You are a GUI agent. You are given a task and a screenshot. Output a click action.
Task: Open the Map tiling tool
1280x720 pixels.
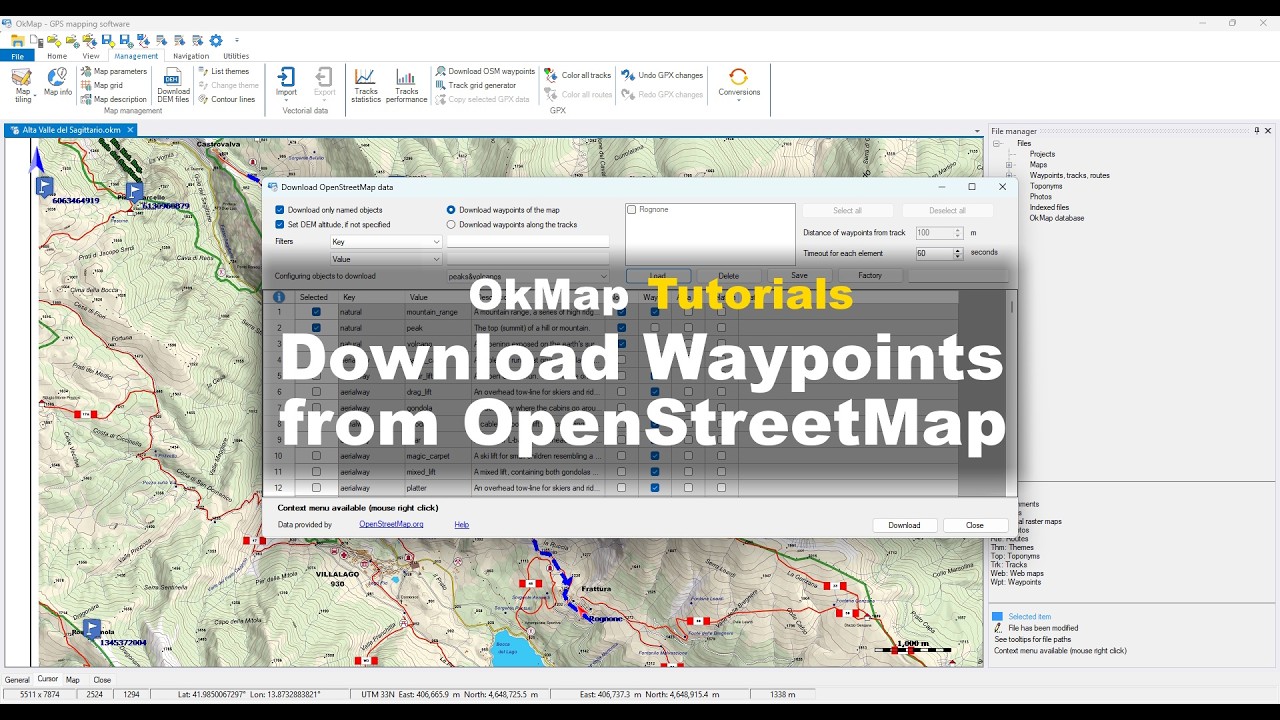[x=22, y=84]
